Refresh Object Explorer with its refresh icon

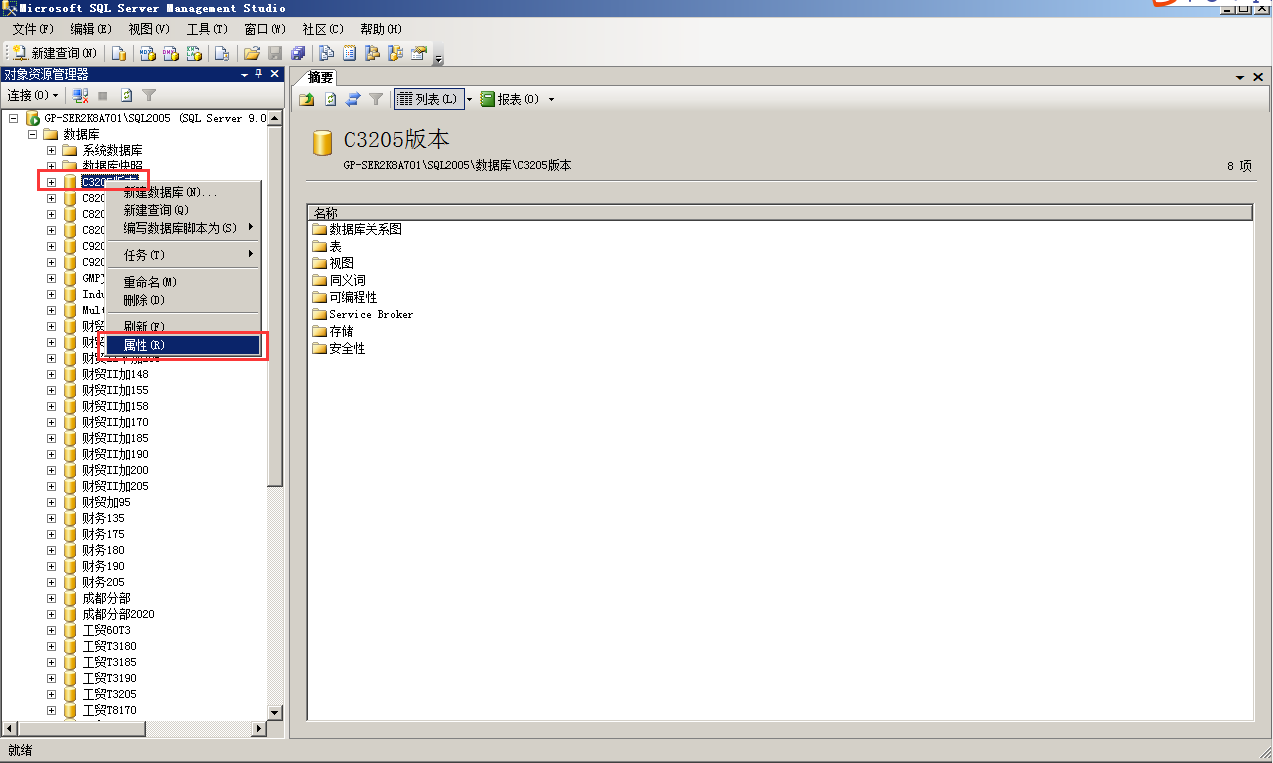point(127,95)
